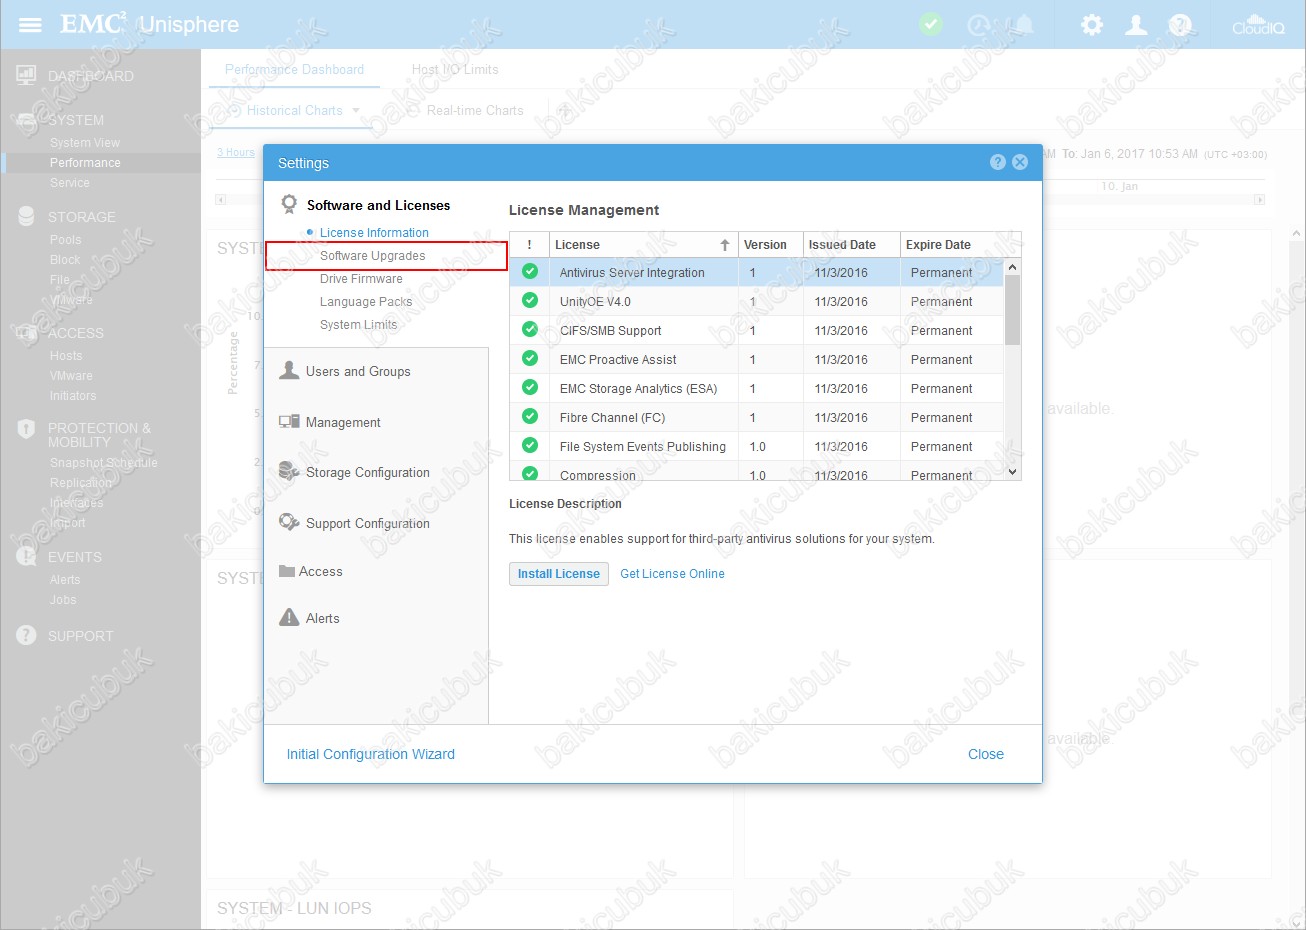The width and height of the screenshot is (1306, 930).
Task: Close the Settings dialog with X
Action: click(x=1020, y=162)
